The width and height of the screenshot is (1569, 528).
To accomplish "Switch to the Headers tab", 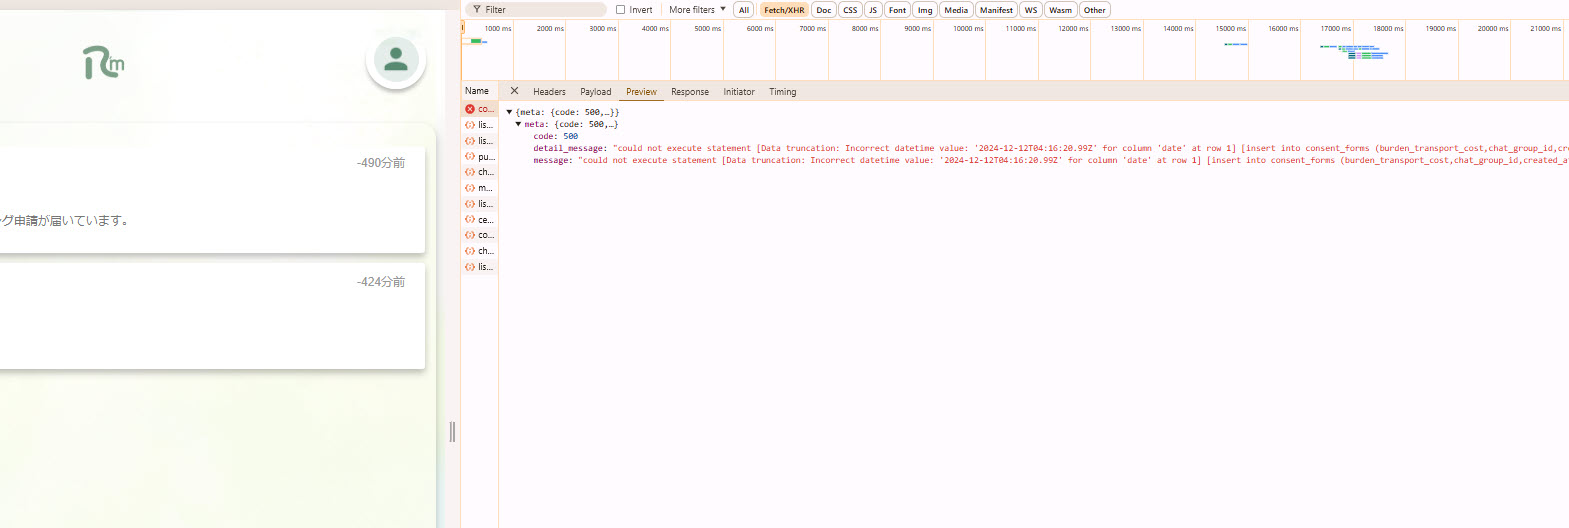I will [549, 92].
